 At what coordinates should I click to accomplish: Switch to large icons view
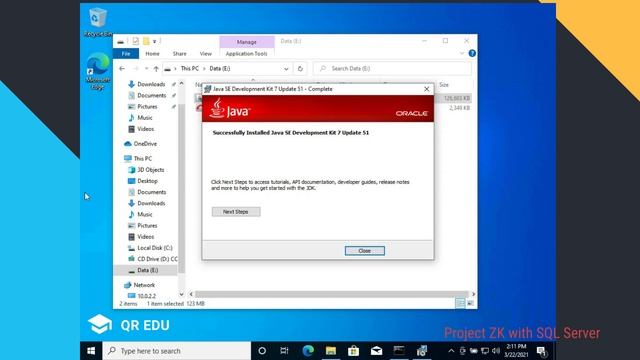pyautogui.click(x=470, y=303)
